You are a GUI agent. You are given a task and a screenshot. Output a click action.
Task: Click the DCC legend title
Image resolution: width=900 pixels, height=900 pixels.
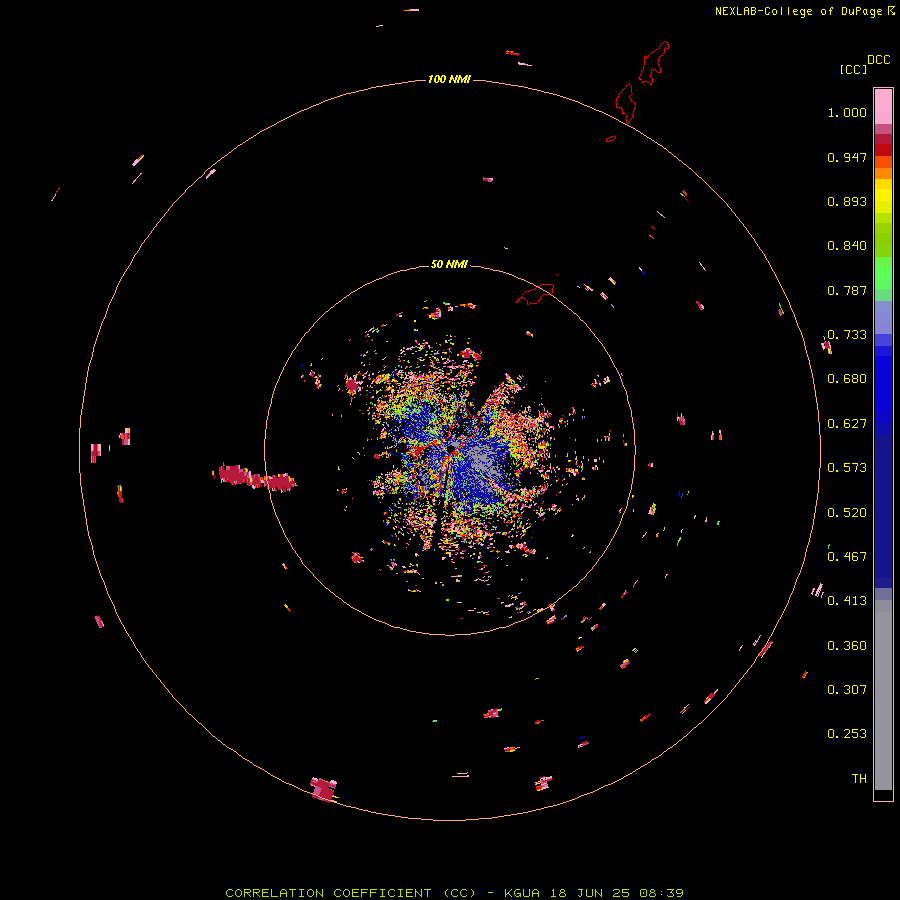(x=878, y=60)
